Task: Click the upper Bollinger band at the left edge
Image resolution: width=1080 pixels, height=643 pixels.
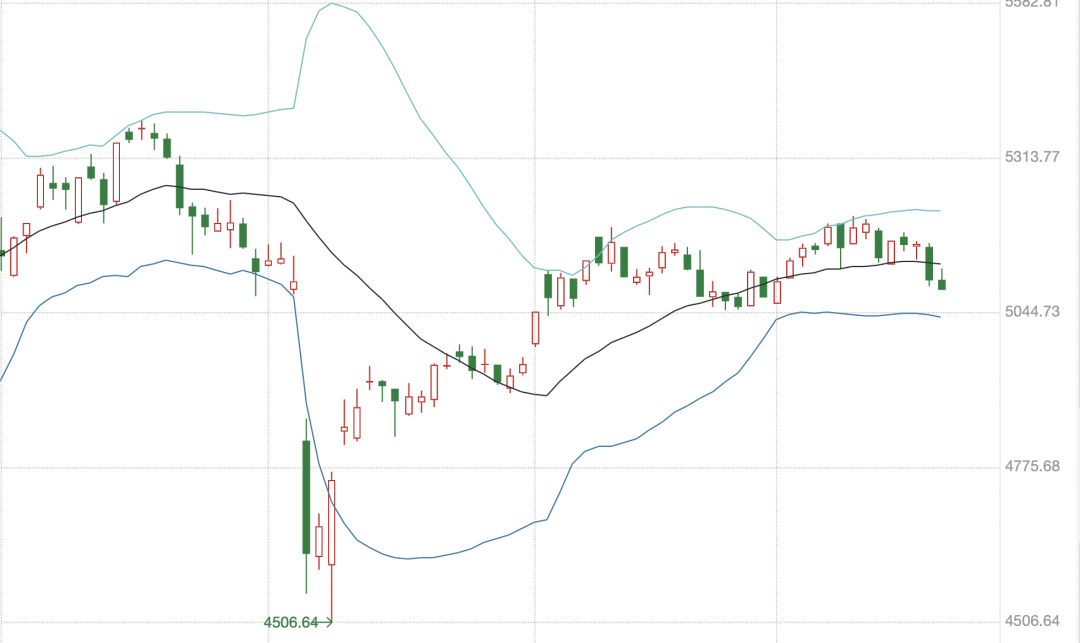Action: point(3,132)
